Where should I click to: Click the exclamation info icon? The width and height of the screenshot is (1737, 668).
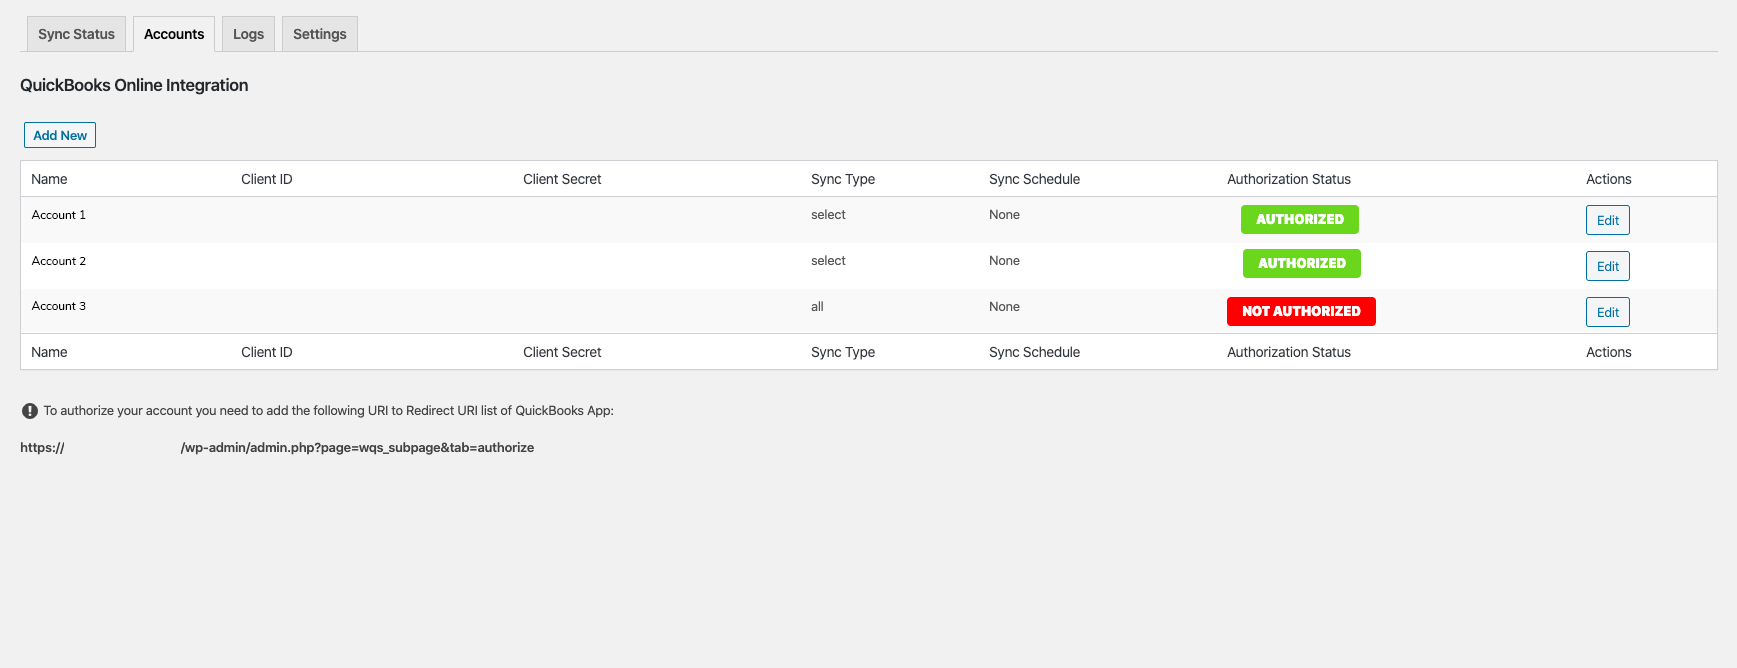(x=30, y=411)
